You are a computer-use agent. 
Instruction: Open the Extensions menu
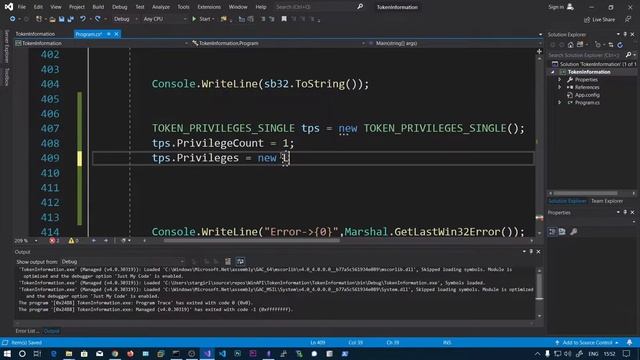209,7
